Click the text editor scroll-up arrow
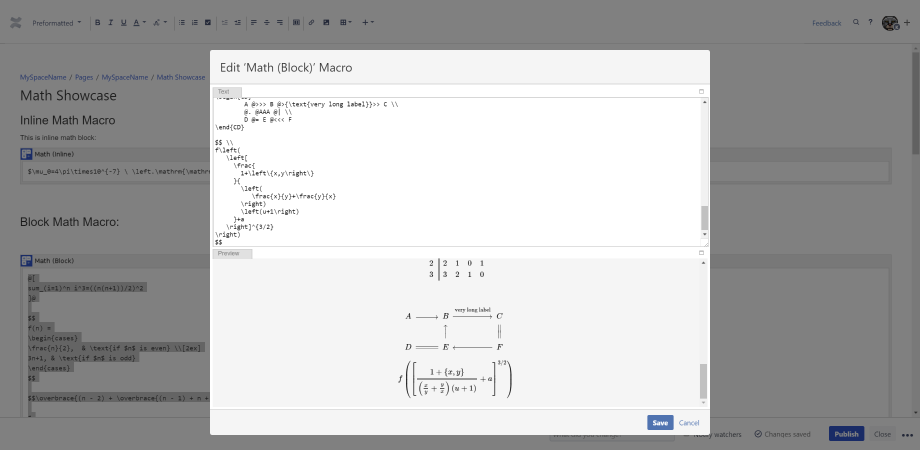 click(x=705, y=102)
